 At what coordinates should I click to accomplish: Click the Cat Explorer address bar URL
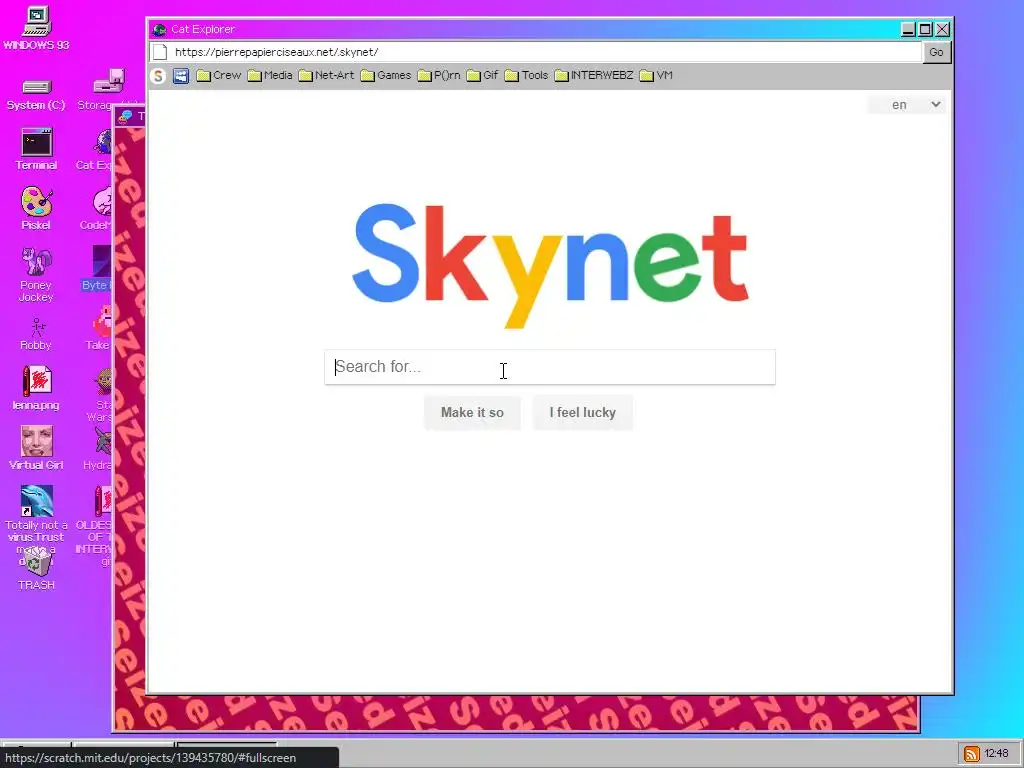coord(276,52)
